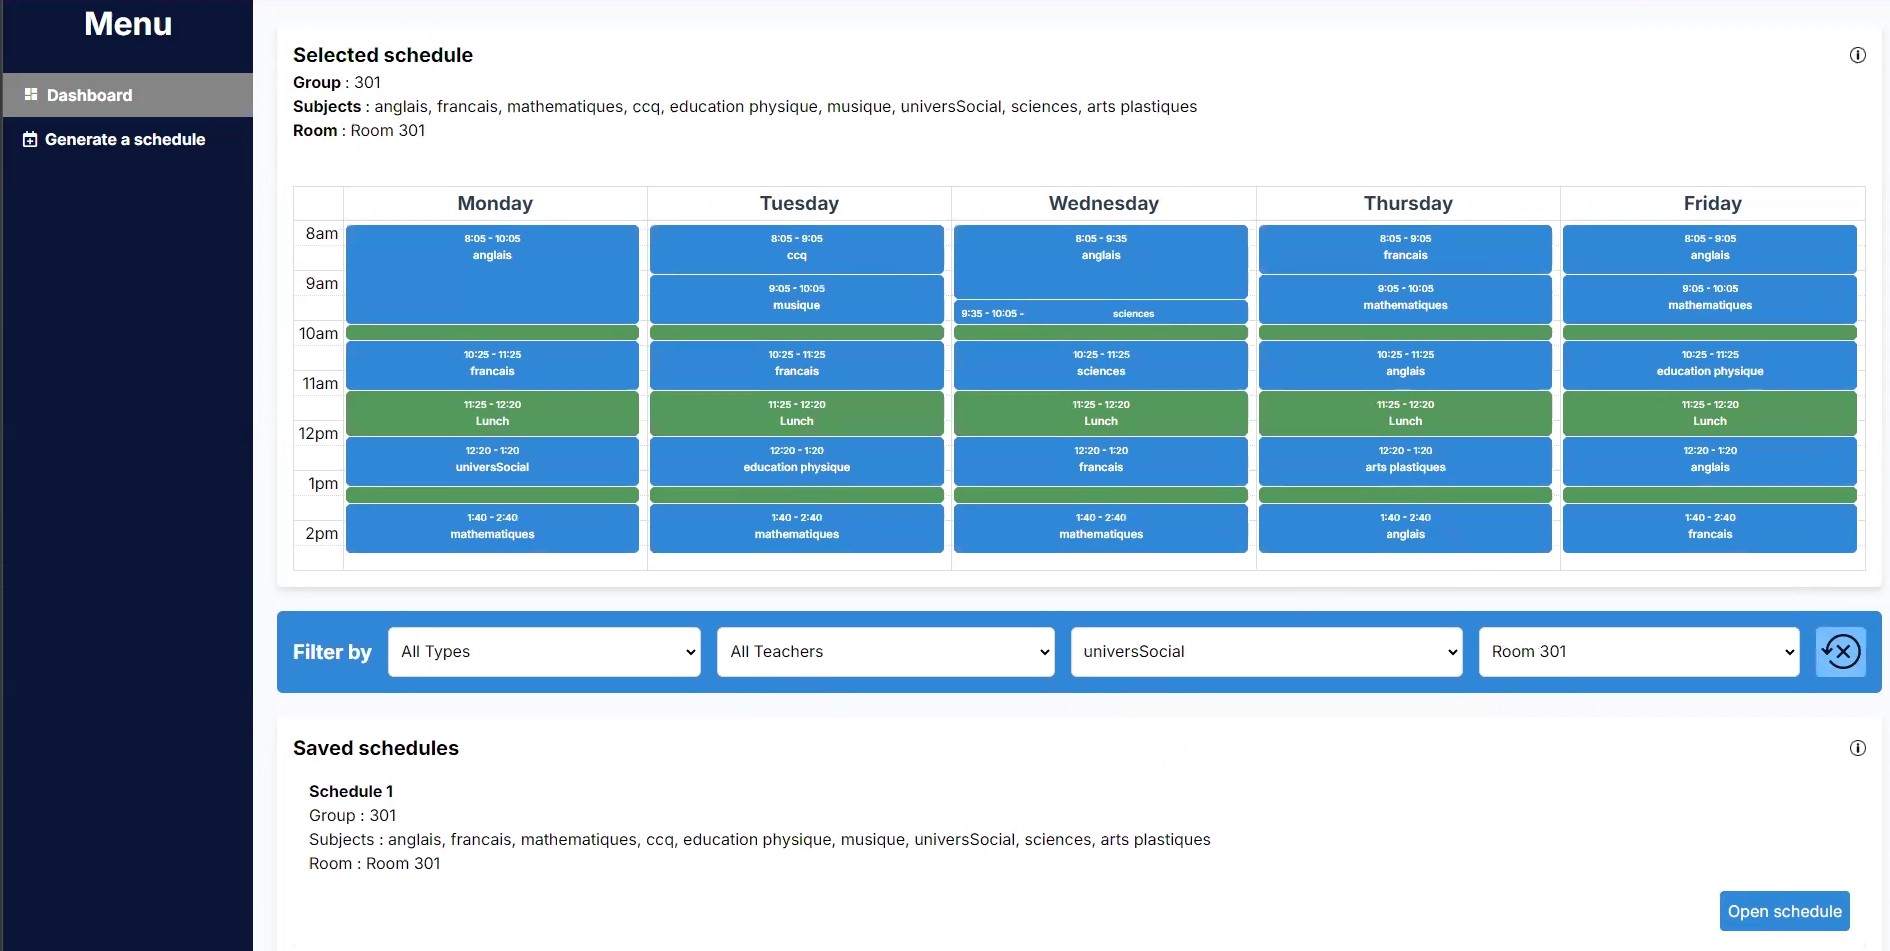Click the 12pm time label
Screen dimensions: 1890x951
(x=318, y=433)
